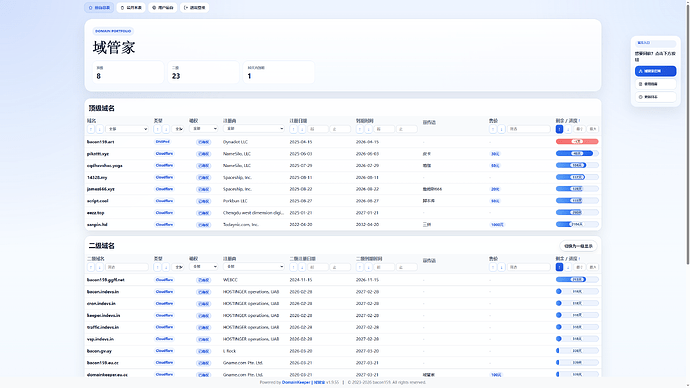Open second-level ownership filter dropdown
The height and width of the screenshot is (388, 690).
(x=204, y=267)
